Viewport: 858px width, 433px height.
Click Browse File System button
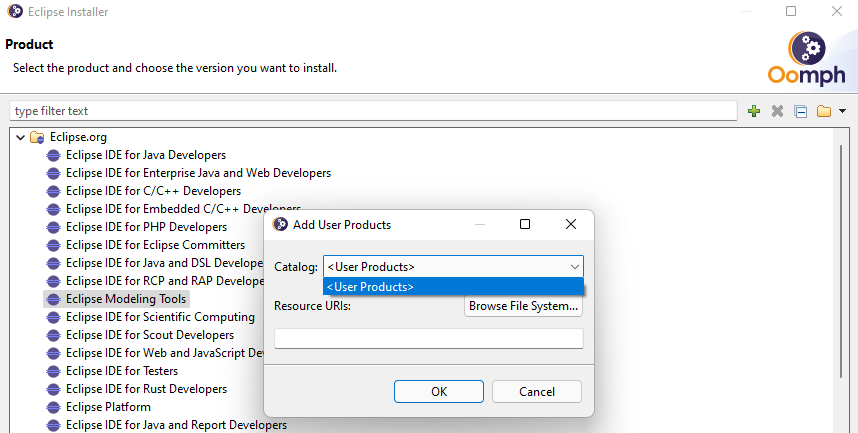coord(523,306)
